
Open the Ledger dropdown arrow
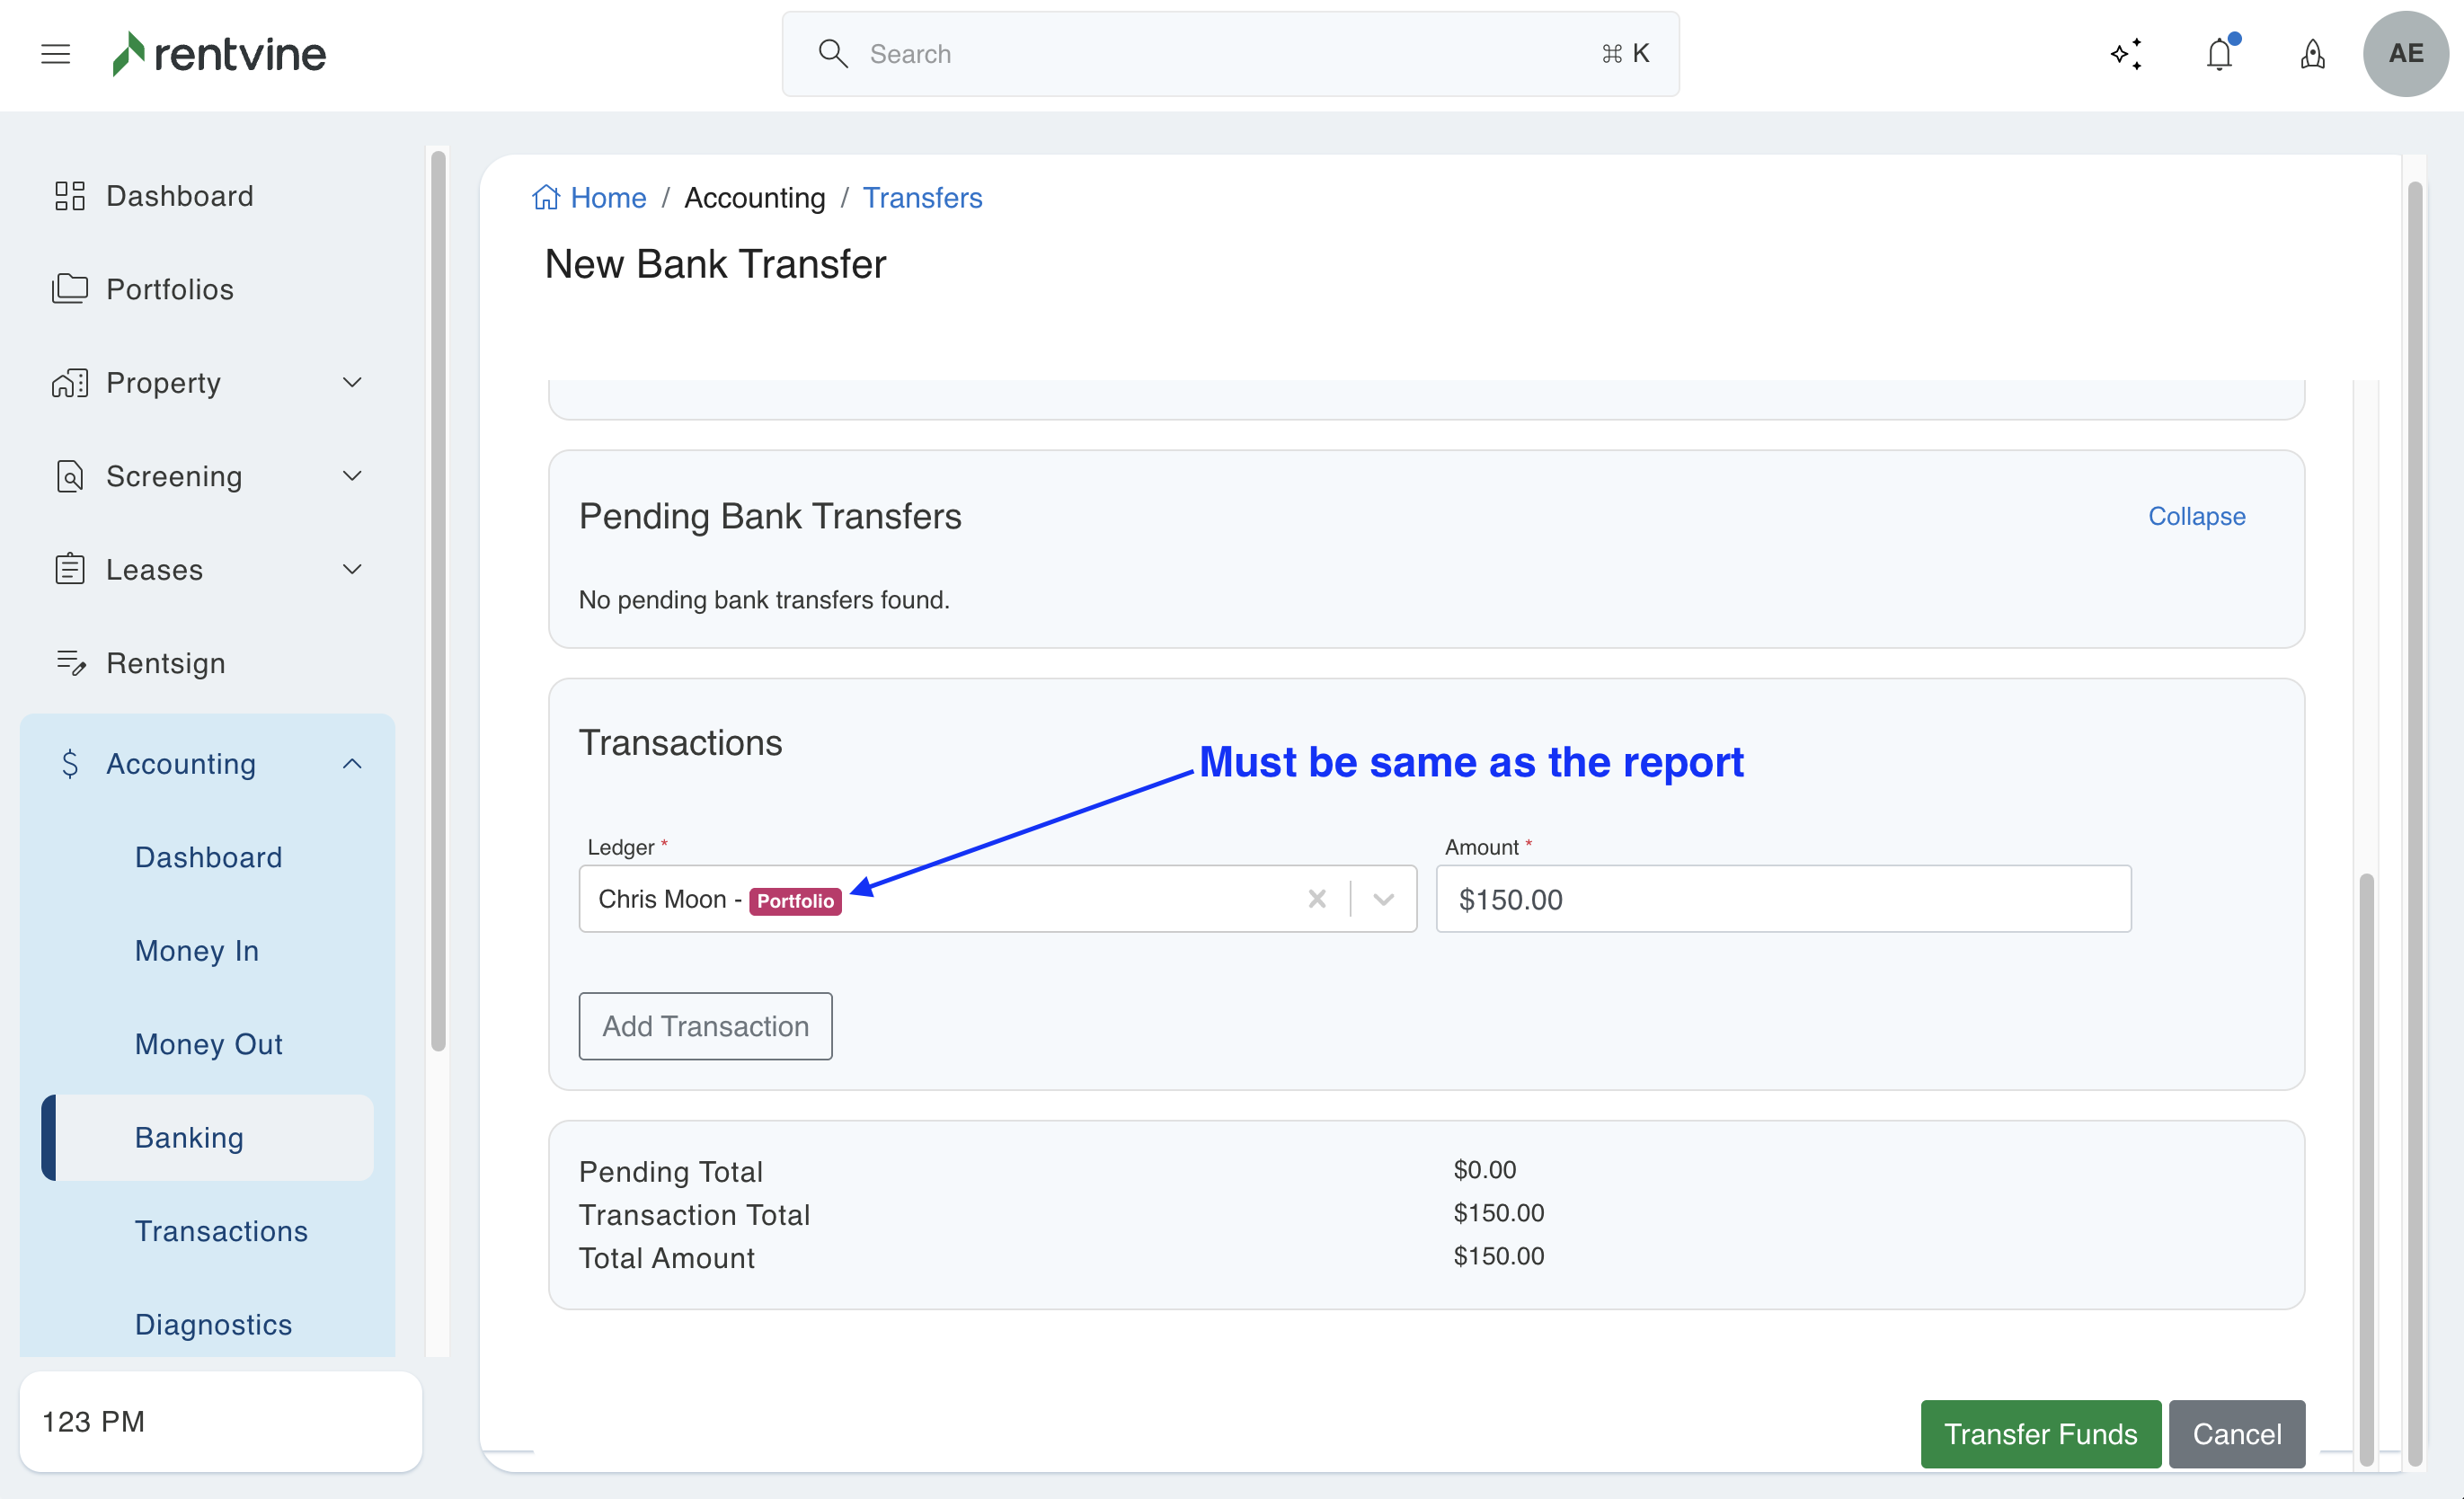1383,899
